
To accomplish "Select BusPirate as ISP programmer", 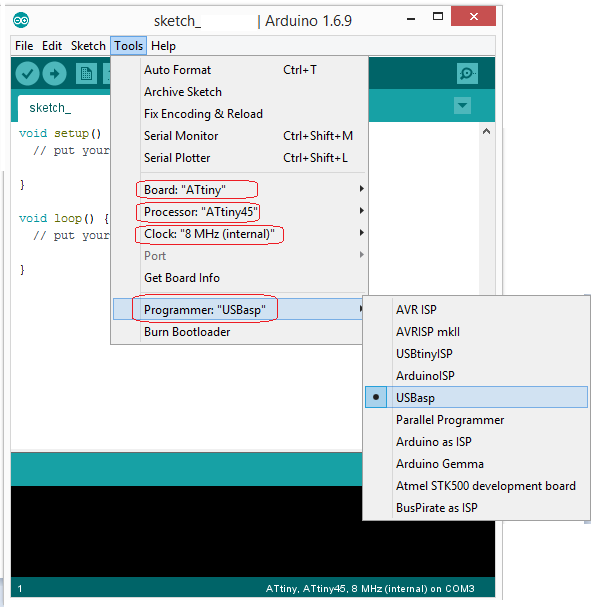I will click(x=476, y=508).
